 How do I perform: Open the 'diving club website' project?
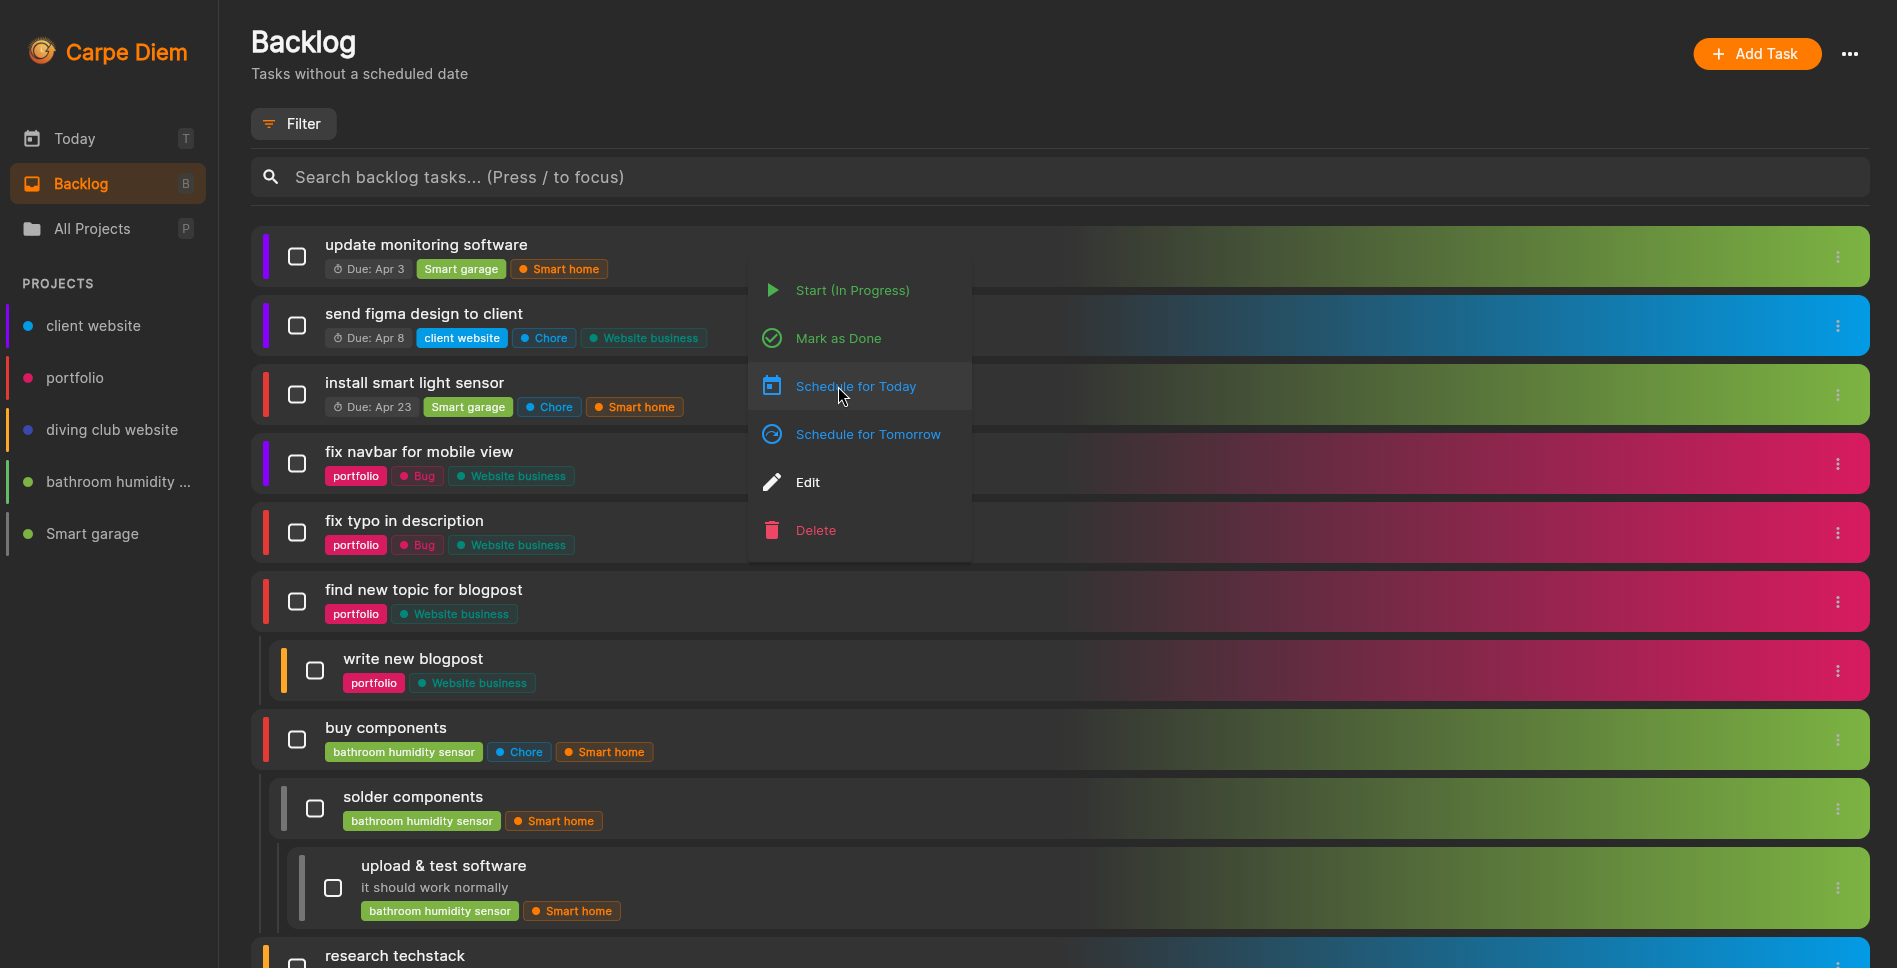(111, 430)
